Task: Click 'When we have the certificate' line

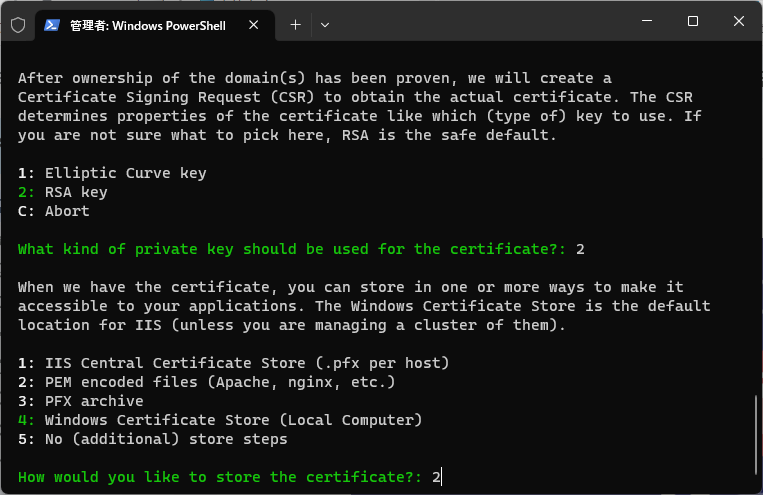Action: (x=351, y=287)
